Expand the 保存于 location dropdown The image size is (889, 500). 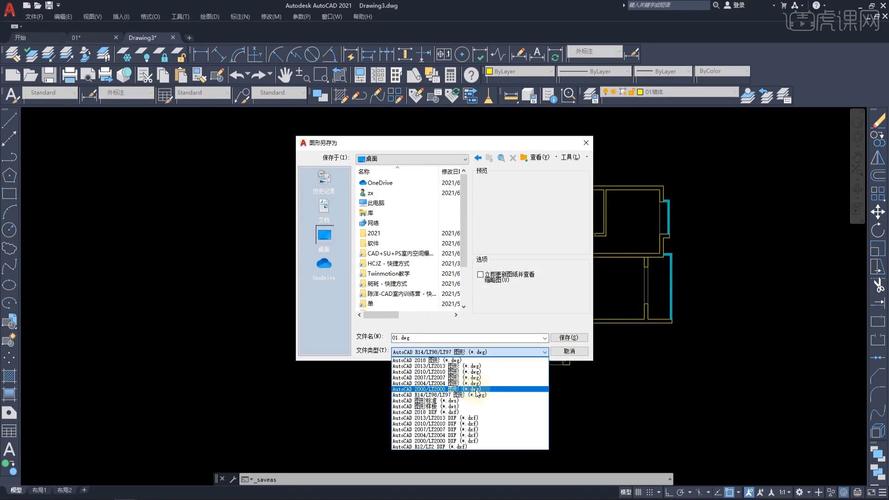(x=464, y=158)
